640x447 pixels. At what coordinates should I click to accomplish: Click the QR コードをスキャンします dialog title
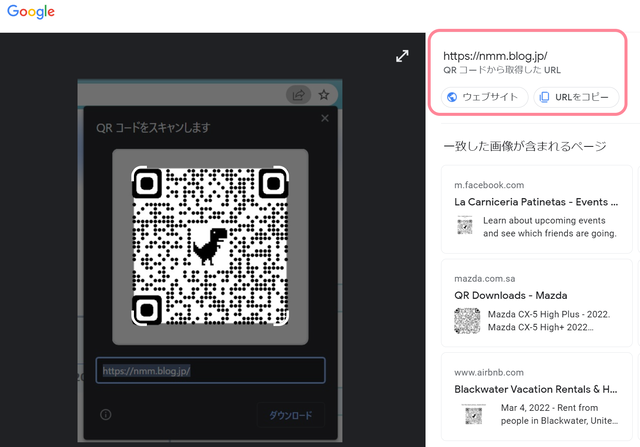coord(153,128)
